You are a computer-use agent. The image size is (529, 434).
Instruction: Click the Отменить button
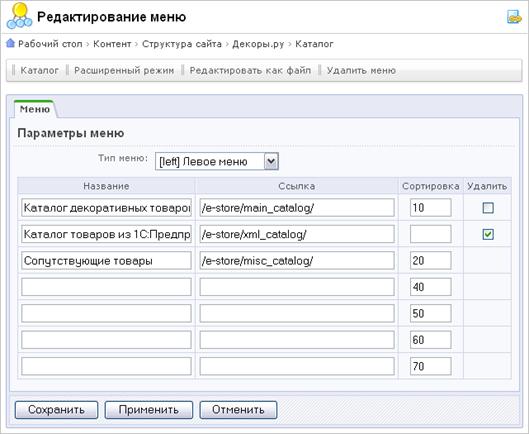(x=238, y=410)
